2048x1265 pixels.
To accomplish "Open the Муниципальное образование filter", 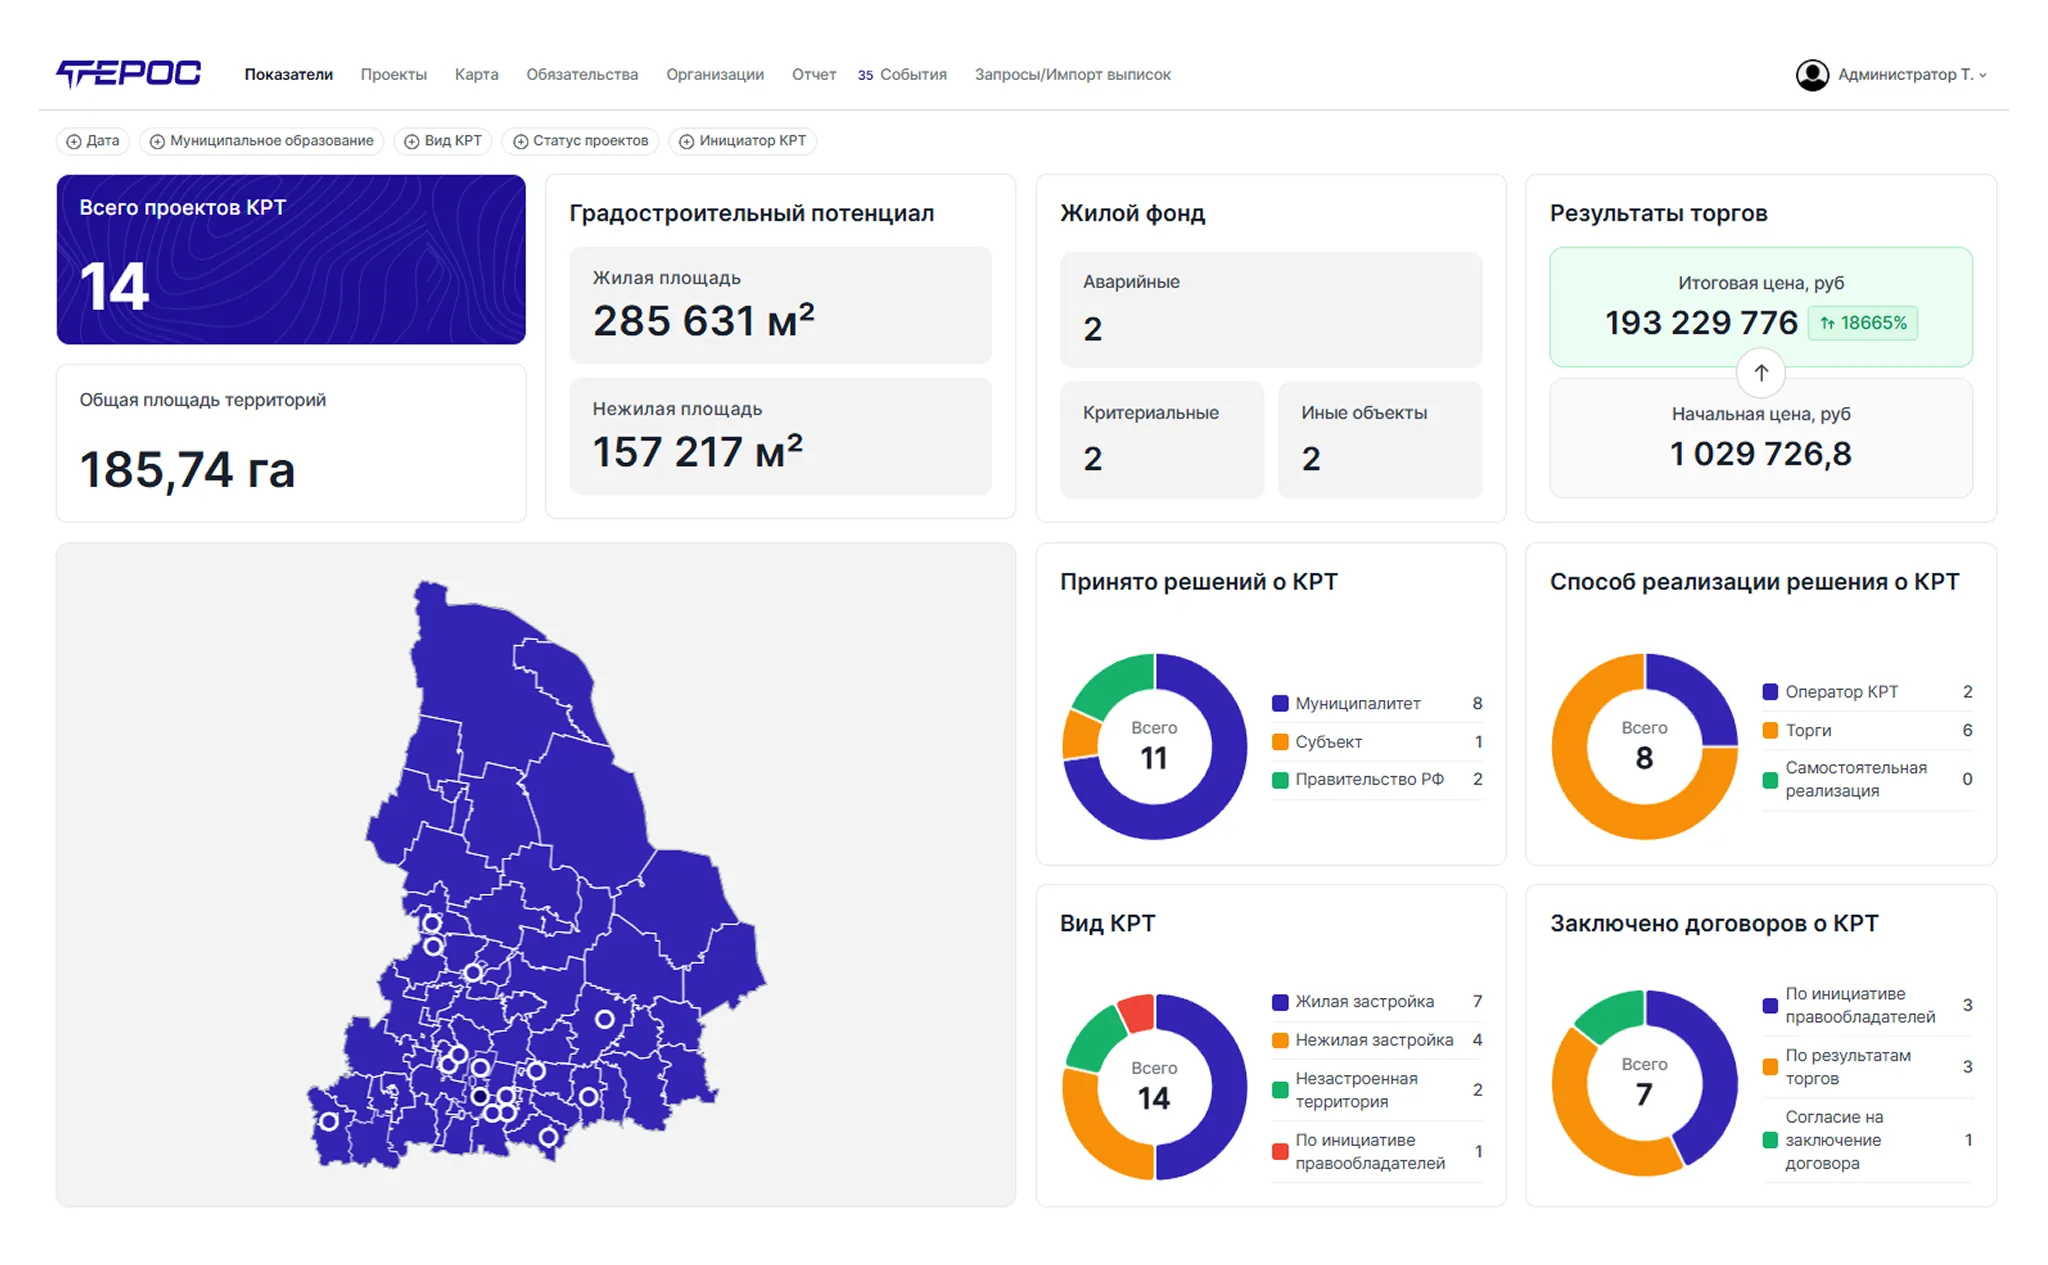I will (x=261, y=141).
